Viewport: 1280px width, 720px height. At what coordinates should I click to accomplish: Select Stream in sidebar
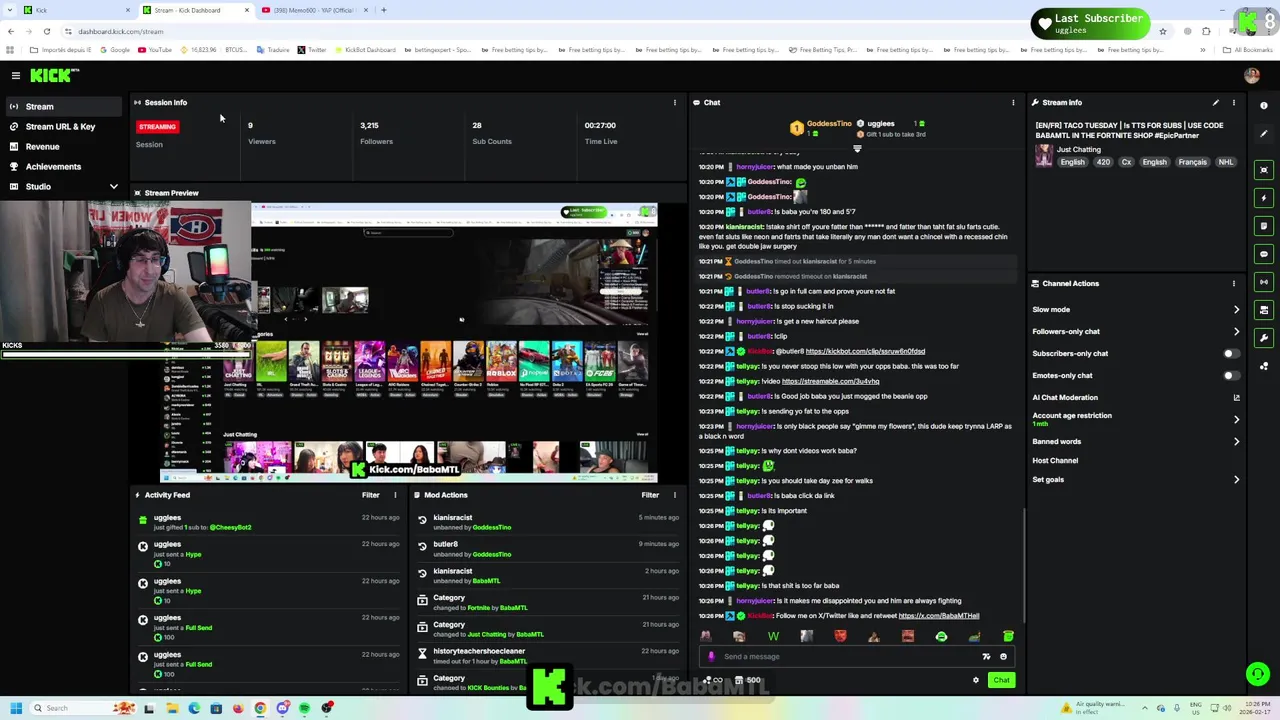(x=62, y=107)
